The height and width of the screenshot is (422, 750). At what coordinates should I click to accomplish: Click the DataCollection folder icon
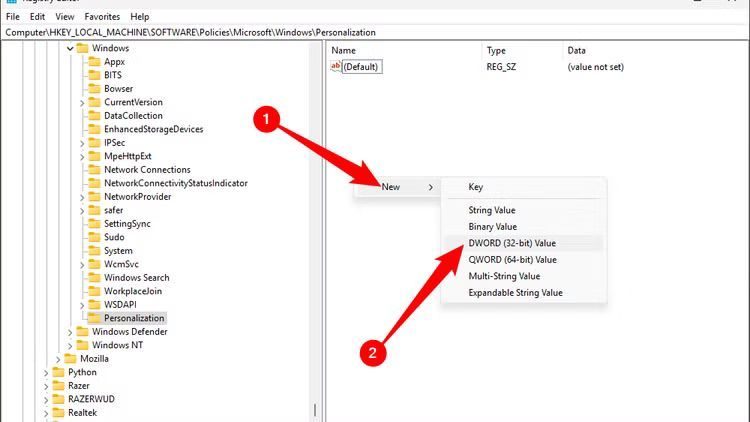[95, 116]
